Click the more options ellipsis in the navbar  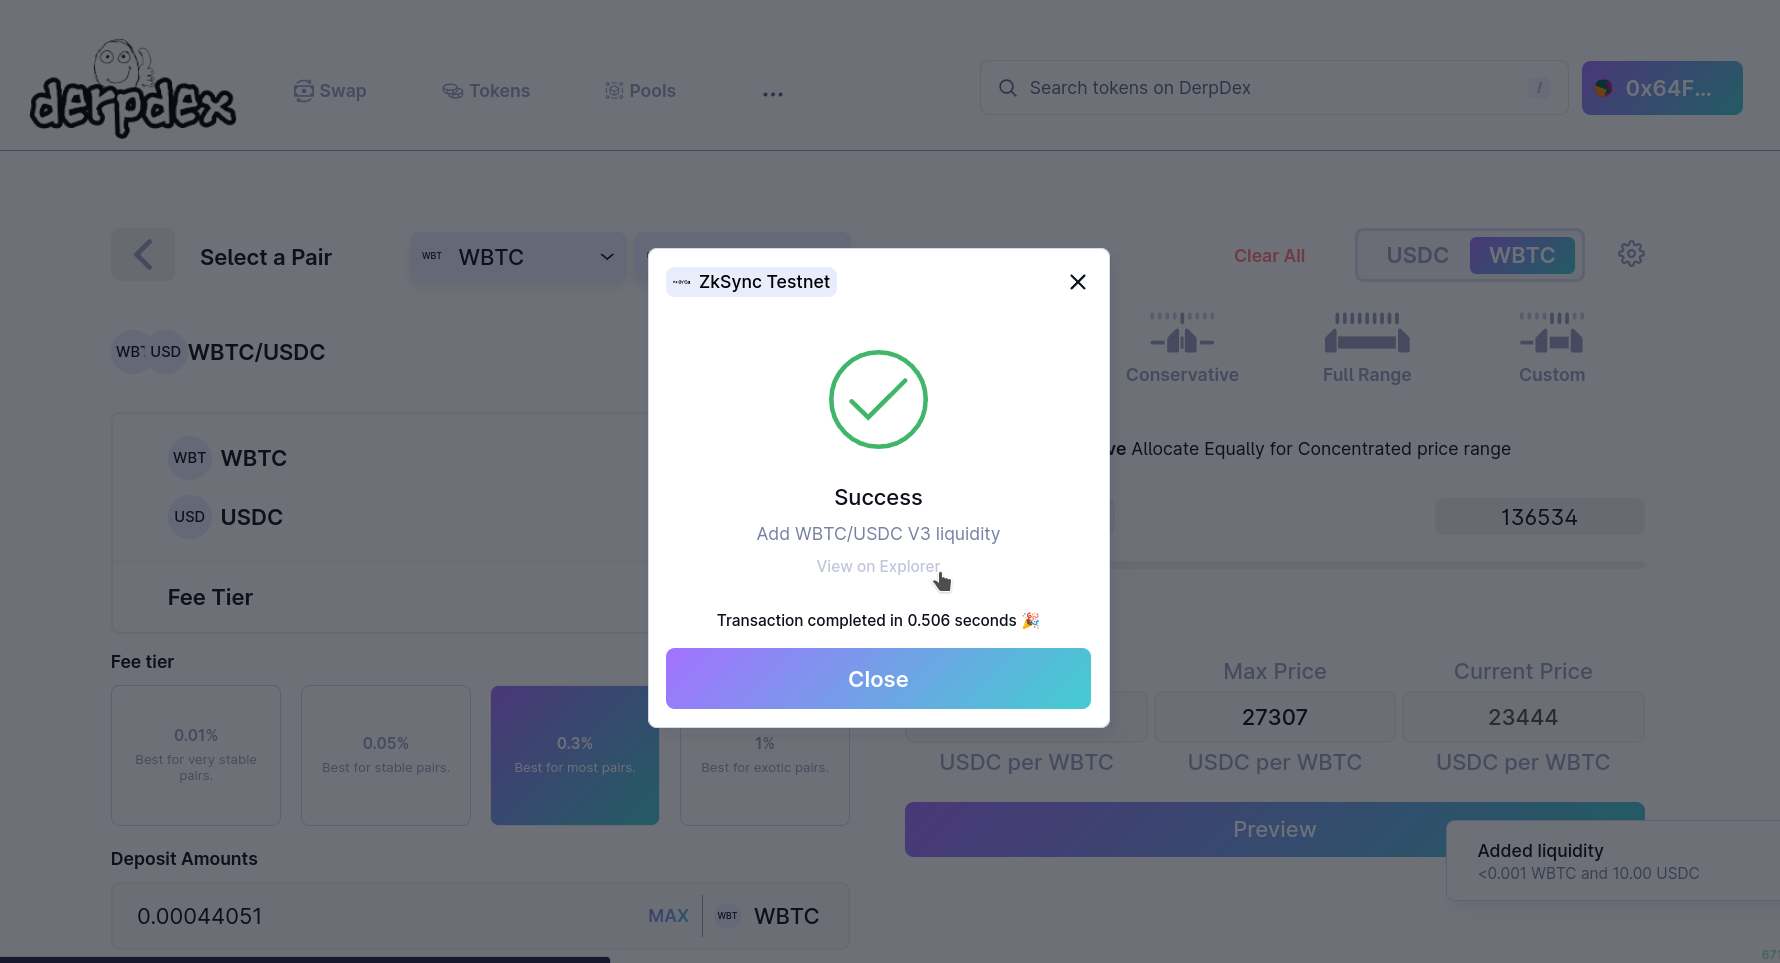[773, 93]
